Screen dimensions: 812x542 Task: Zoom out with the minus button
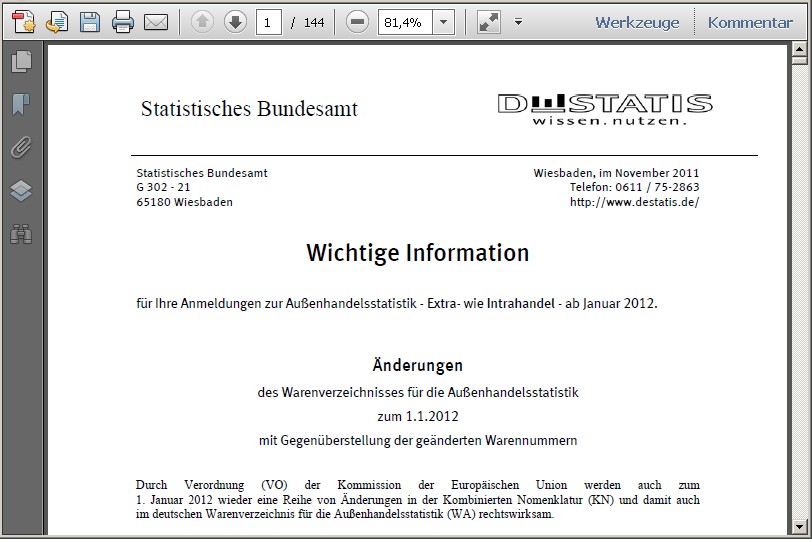tap(357, 22)
